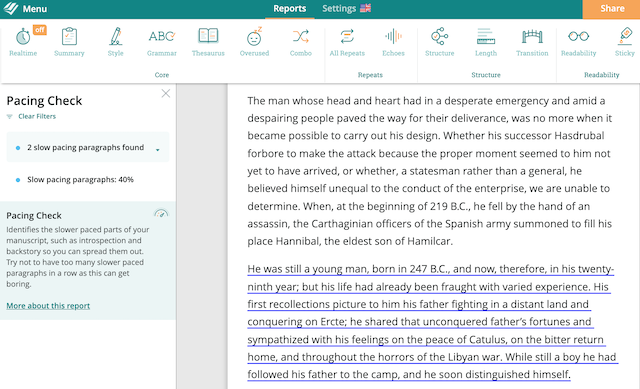Run the Readability report
This screenshot has width=640, height=389.
(x=578, y=42)
